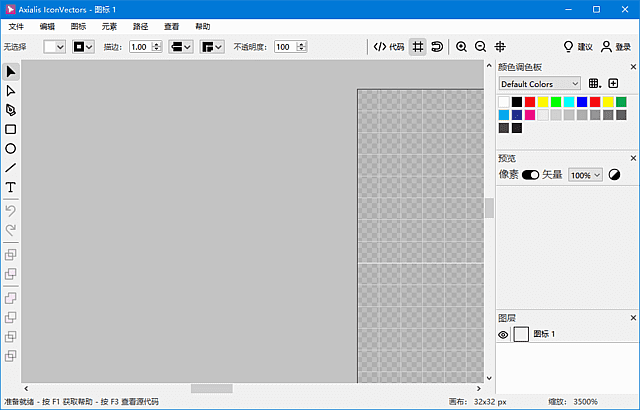Screen dimensions: 640x410
Task: Open the 文件 menu
Action: 16,26
